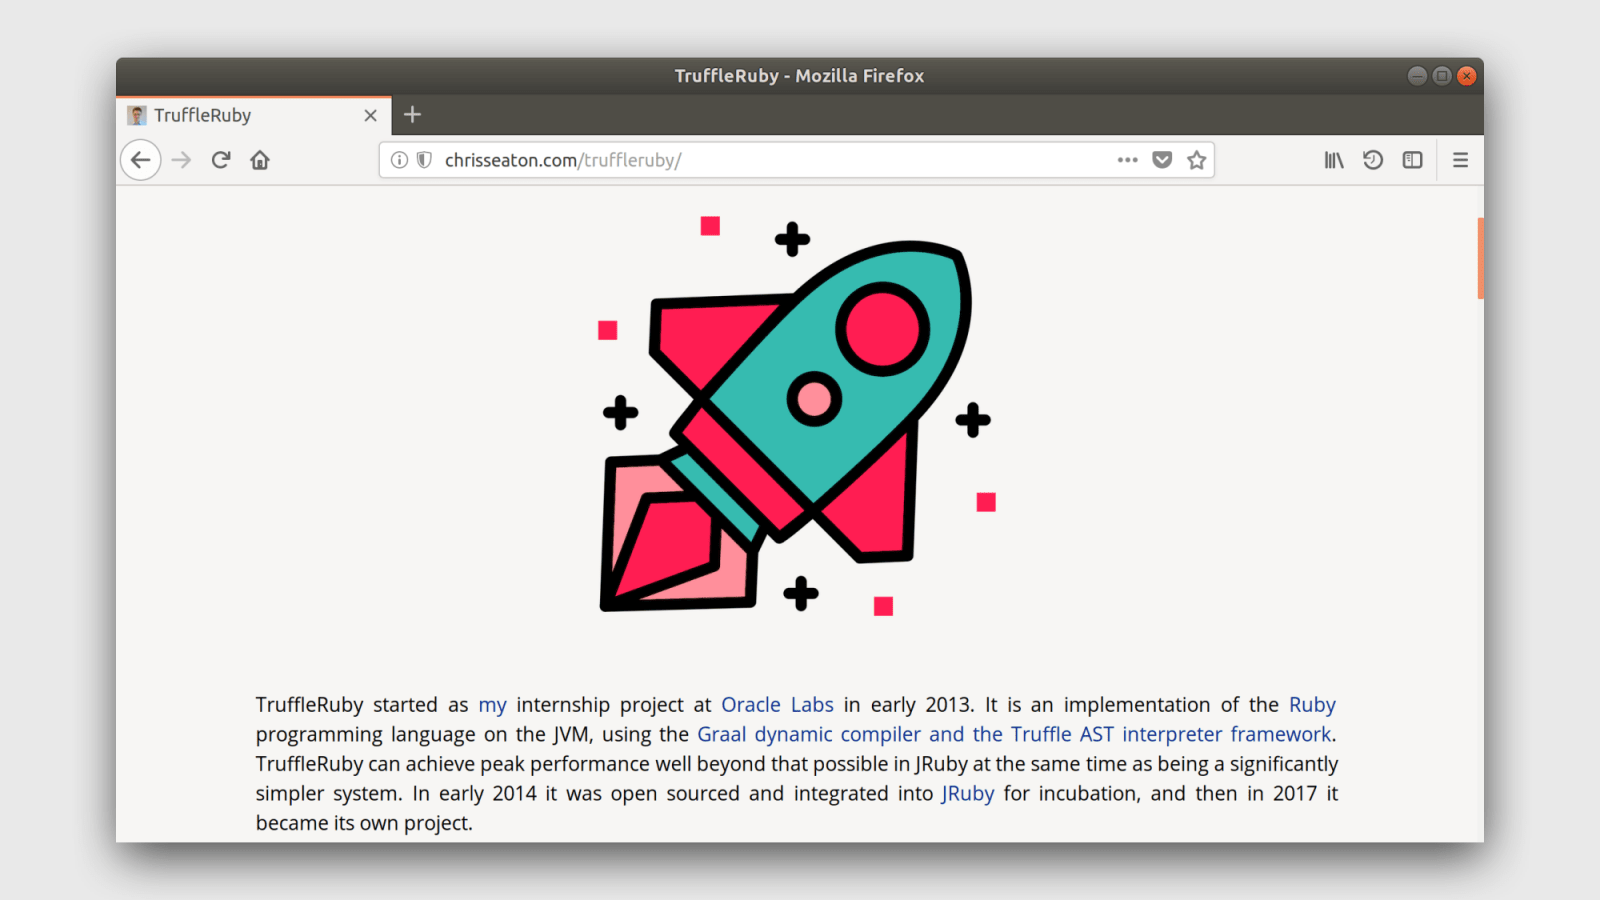Follow the JRuby link
The width and height of the screenshot is (1600, 900).
(x=967, y=793)
